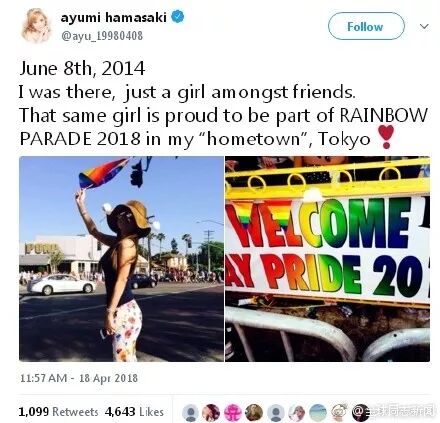Viewport: 440px width, 423px height.
Task: Open the pink avatar among likers
Action: (x=232, y=413)
